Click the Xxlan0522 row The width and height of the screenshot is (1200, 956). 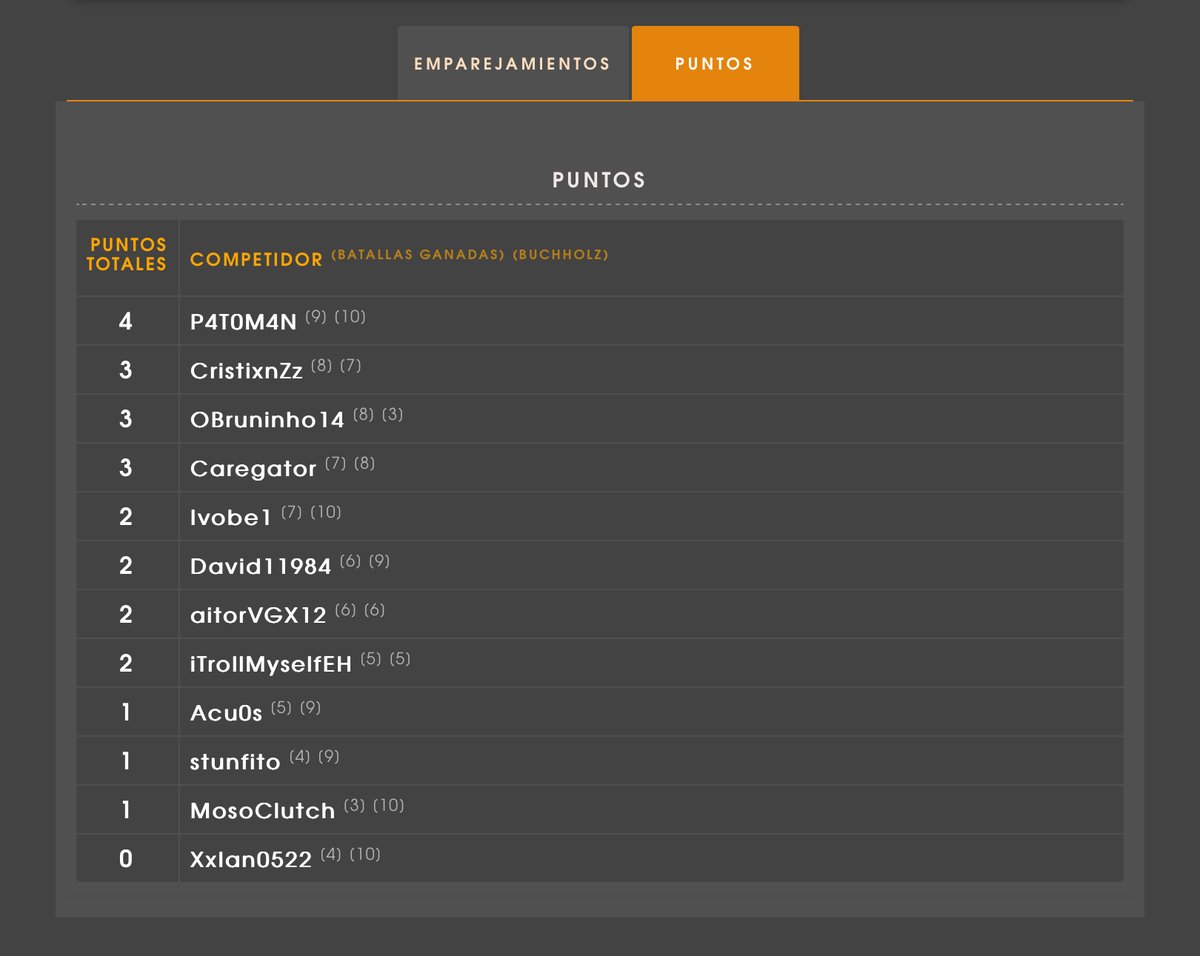click(x=249, y=858)
